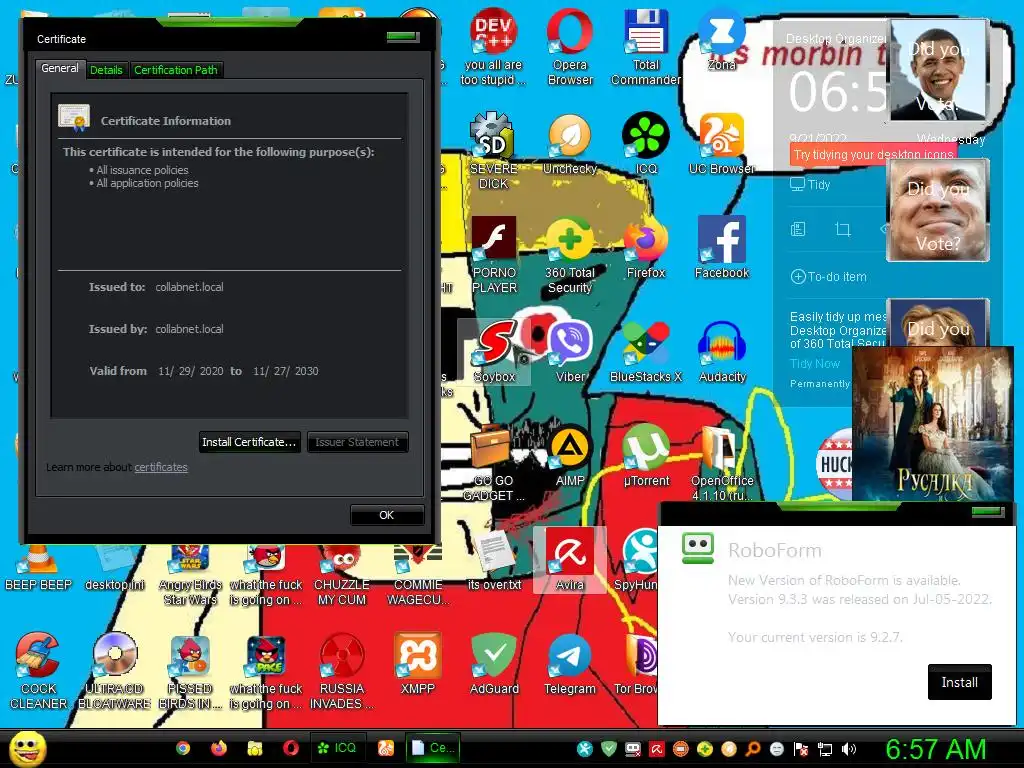1024x768 pixels.
Task: Launch Audacity desktop shortcut
Action: point(722,353)
